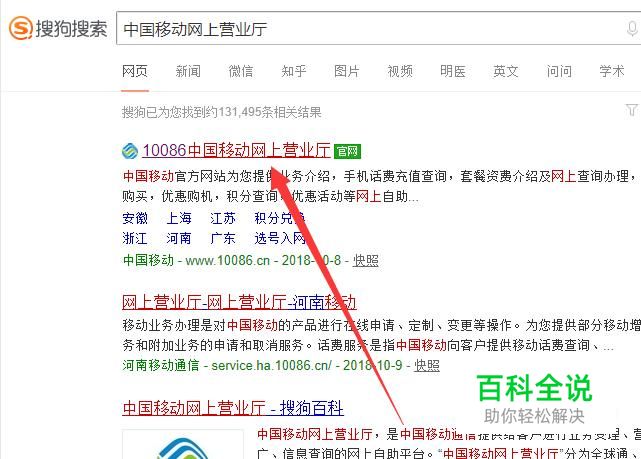Select the 图片 tab
Viewport: 641px width, 459px height.
(x=347, y=71)
